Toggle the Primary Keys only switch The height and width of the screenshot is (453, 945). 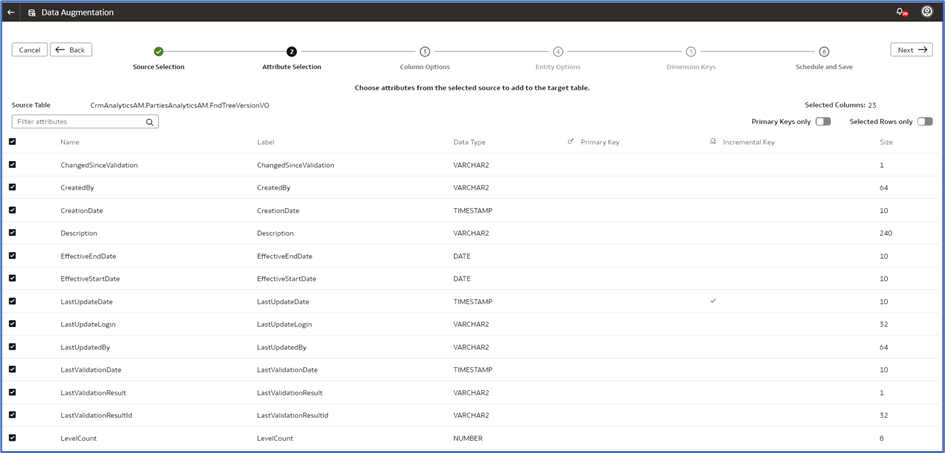(822, 122)
